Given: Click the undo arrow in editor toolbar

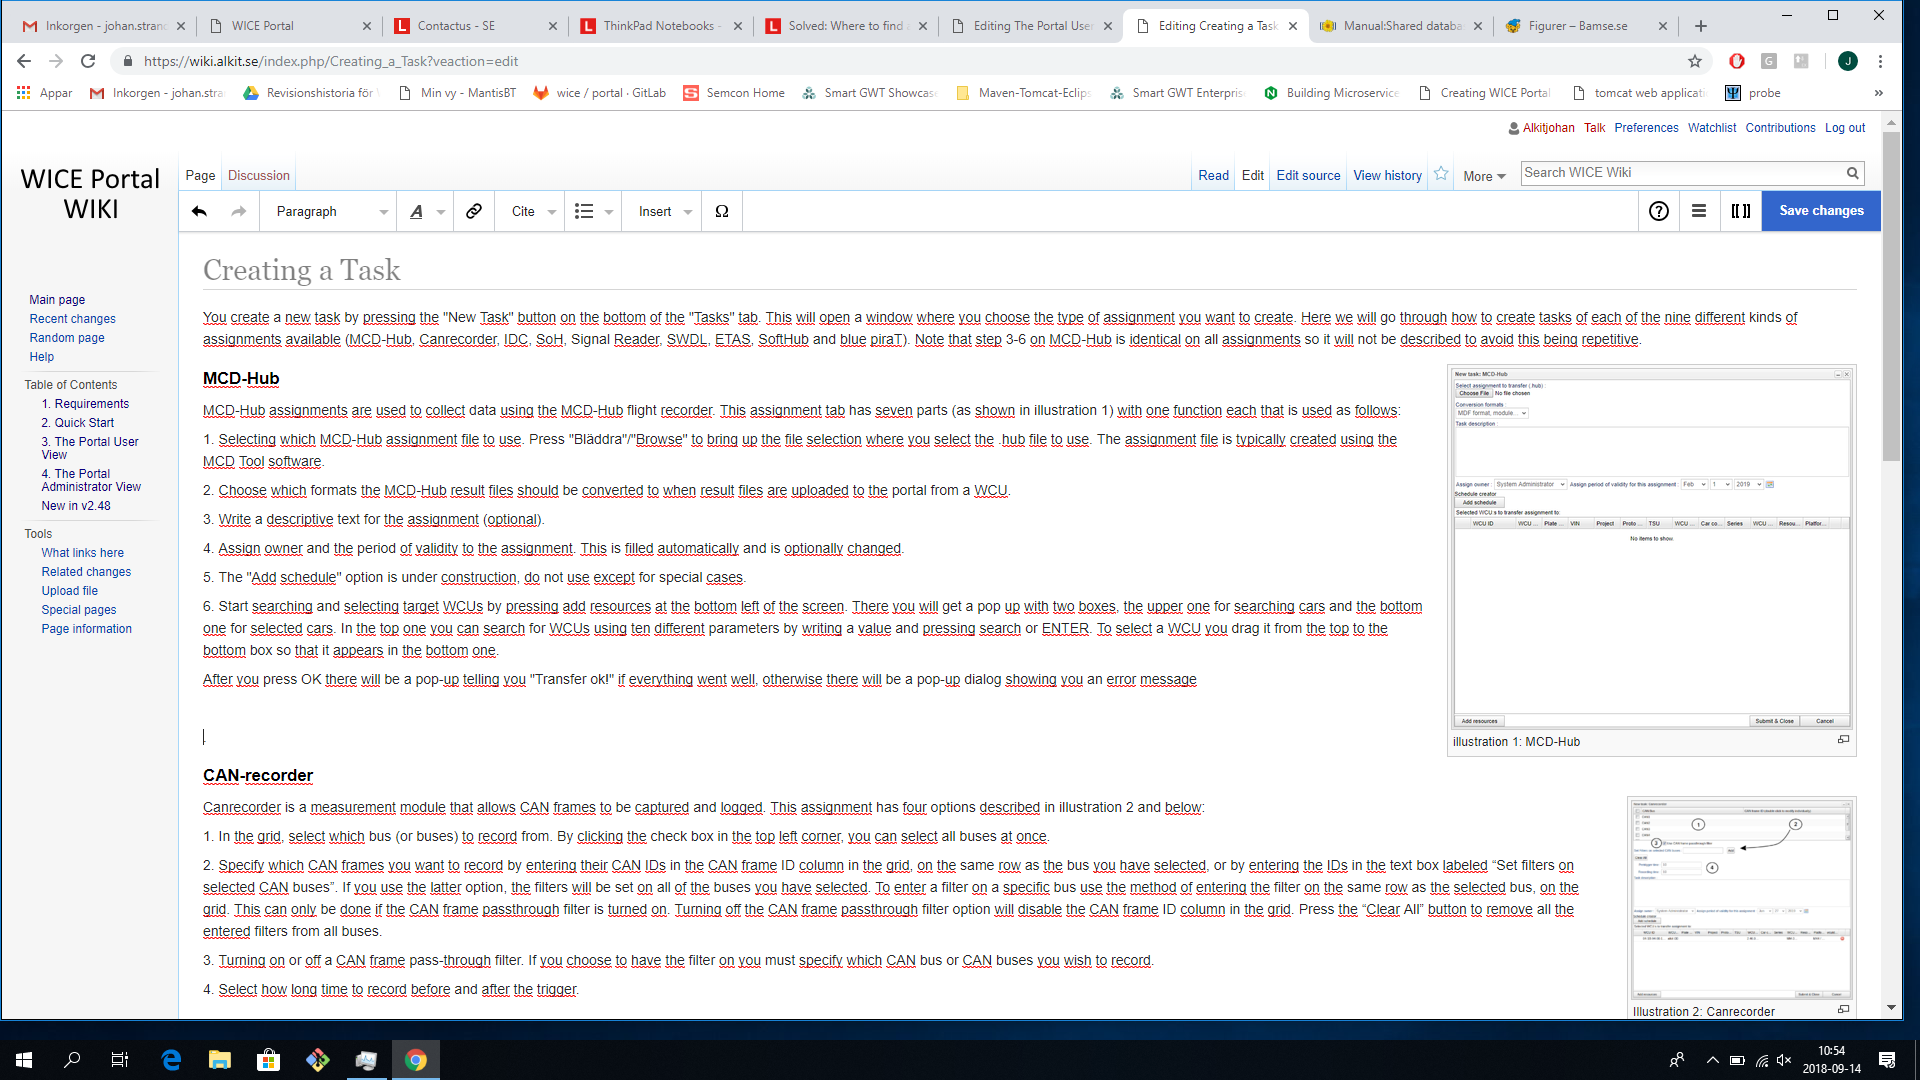Looking at the screenshot, I should 199,211.
